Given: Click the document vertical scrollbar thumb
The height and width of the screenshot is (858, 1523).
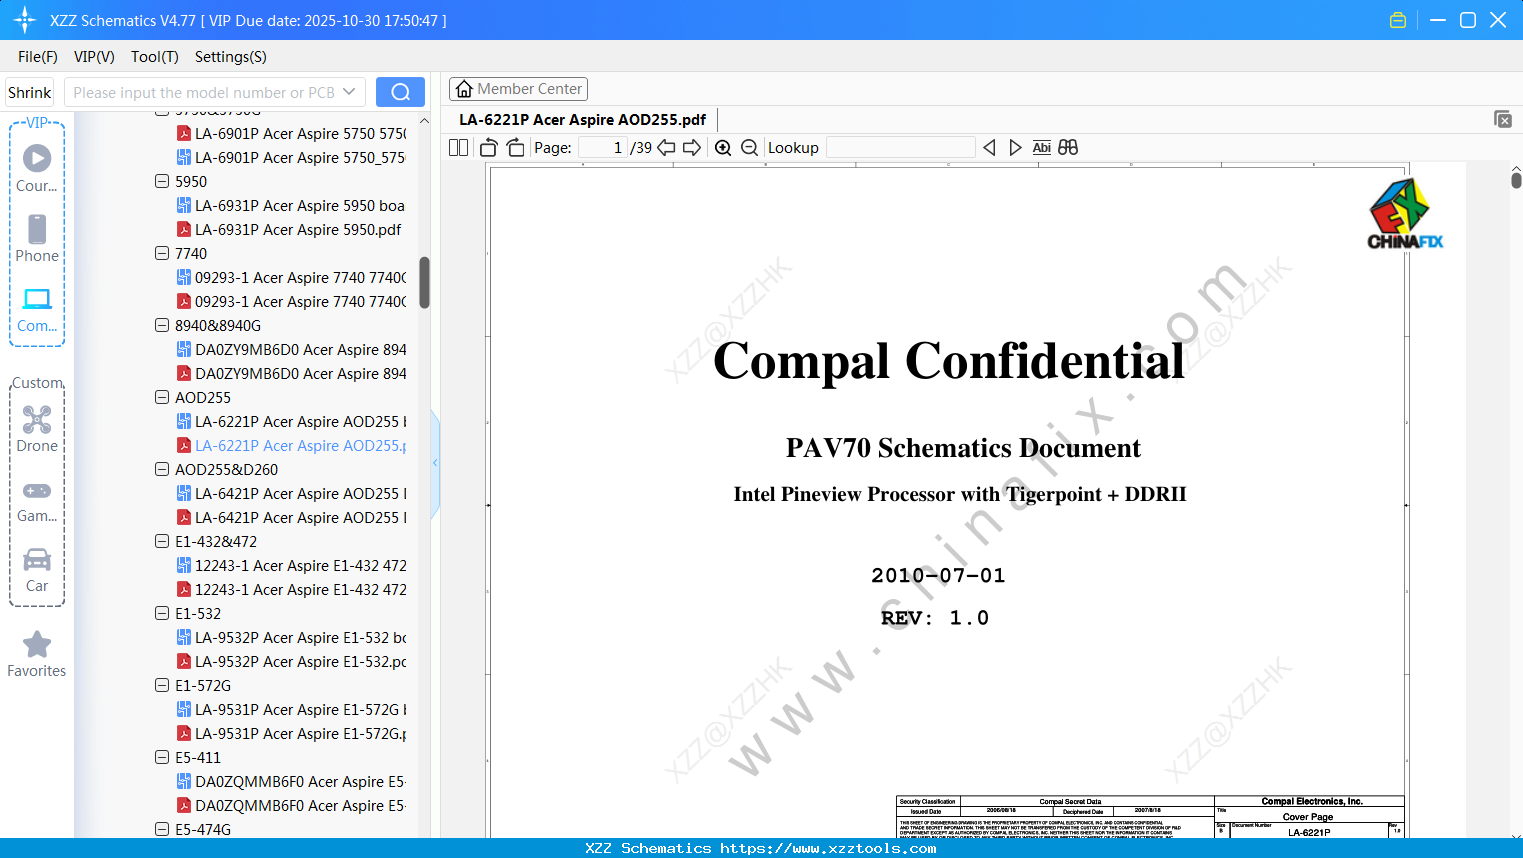Looking at the screenshot, I should pyautogui.click(x=1516, y=180).
